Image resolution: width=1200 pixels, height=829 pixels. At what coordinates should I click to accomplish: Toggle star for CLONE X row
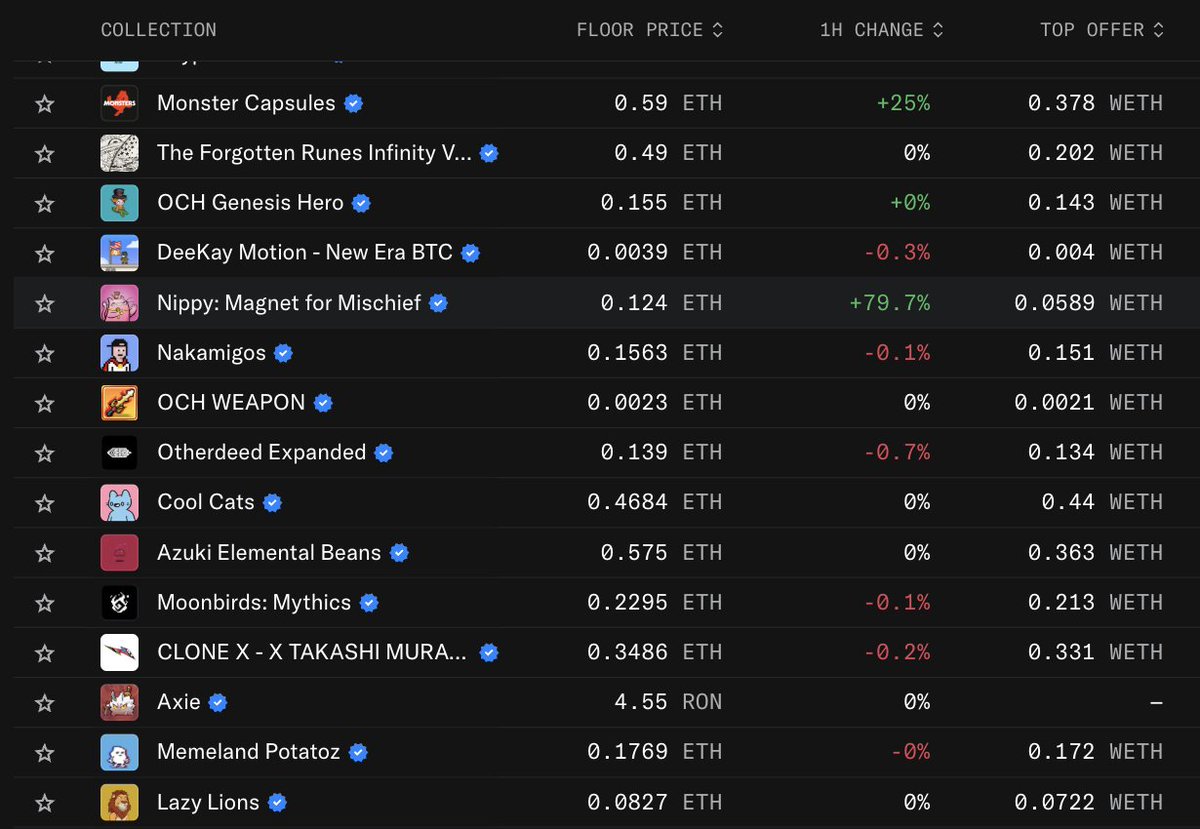click(44, 654)
